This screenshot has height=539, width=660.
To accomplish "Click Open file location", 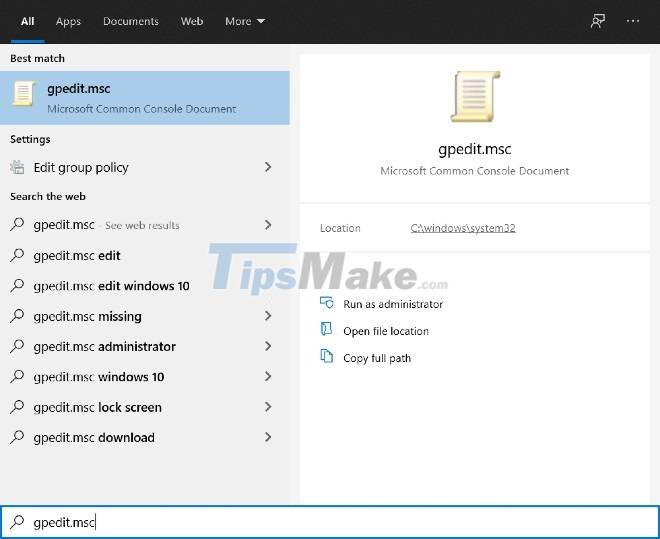I will pyautogui.click(x=386, y=331).
